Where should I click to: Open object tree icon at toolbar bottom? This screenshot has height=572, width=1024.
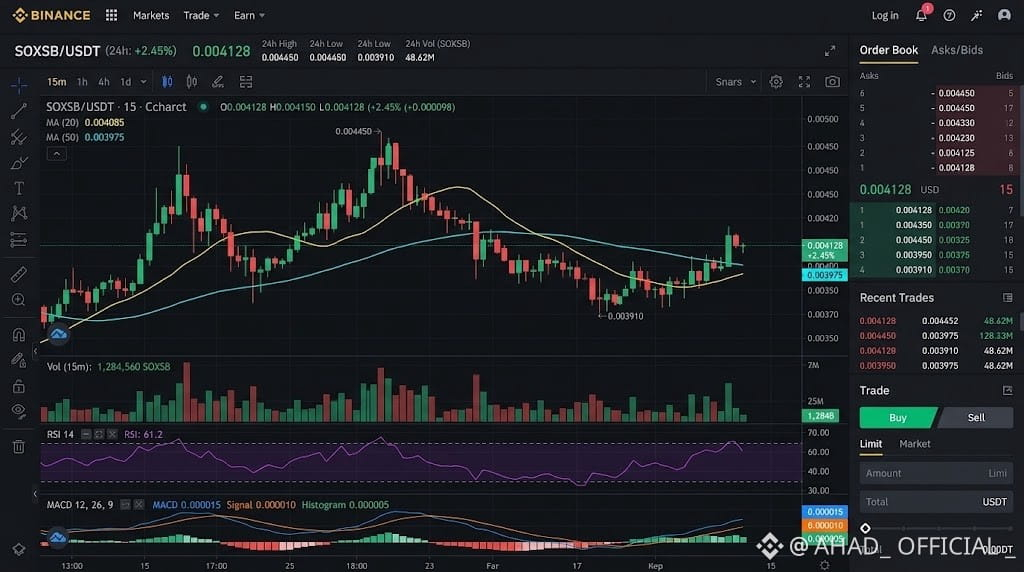(x=19, y=549)
